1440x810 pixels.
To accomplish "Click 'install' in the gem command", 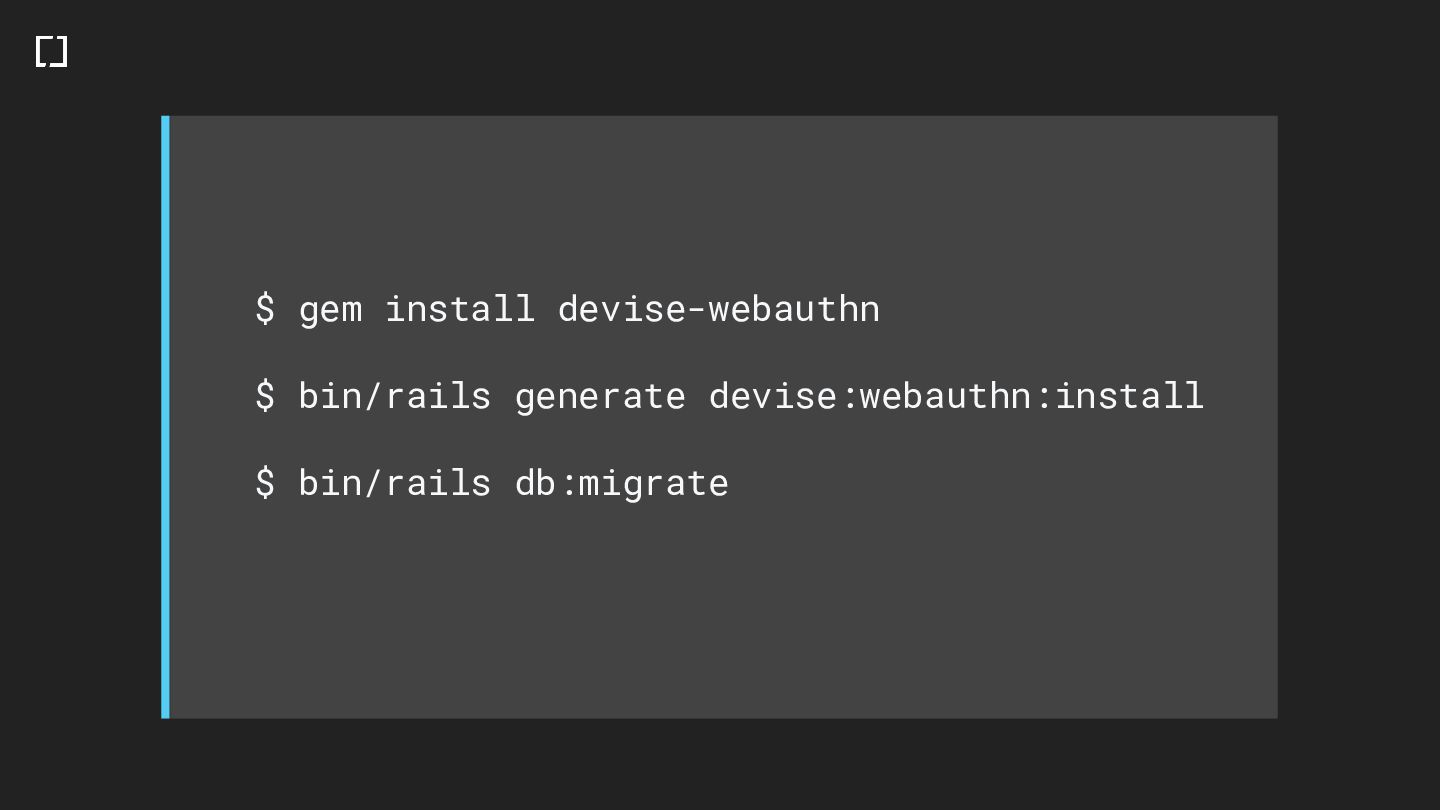I will pos(460,308).
